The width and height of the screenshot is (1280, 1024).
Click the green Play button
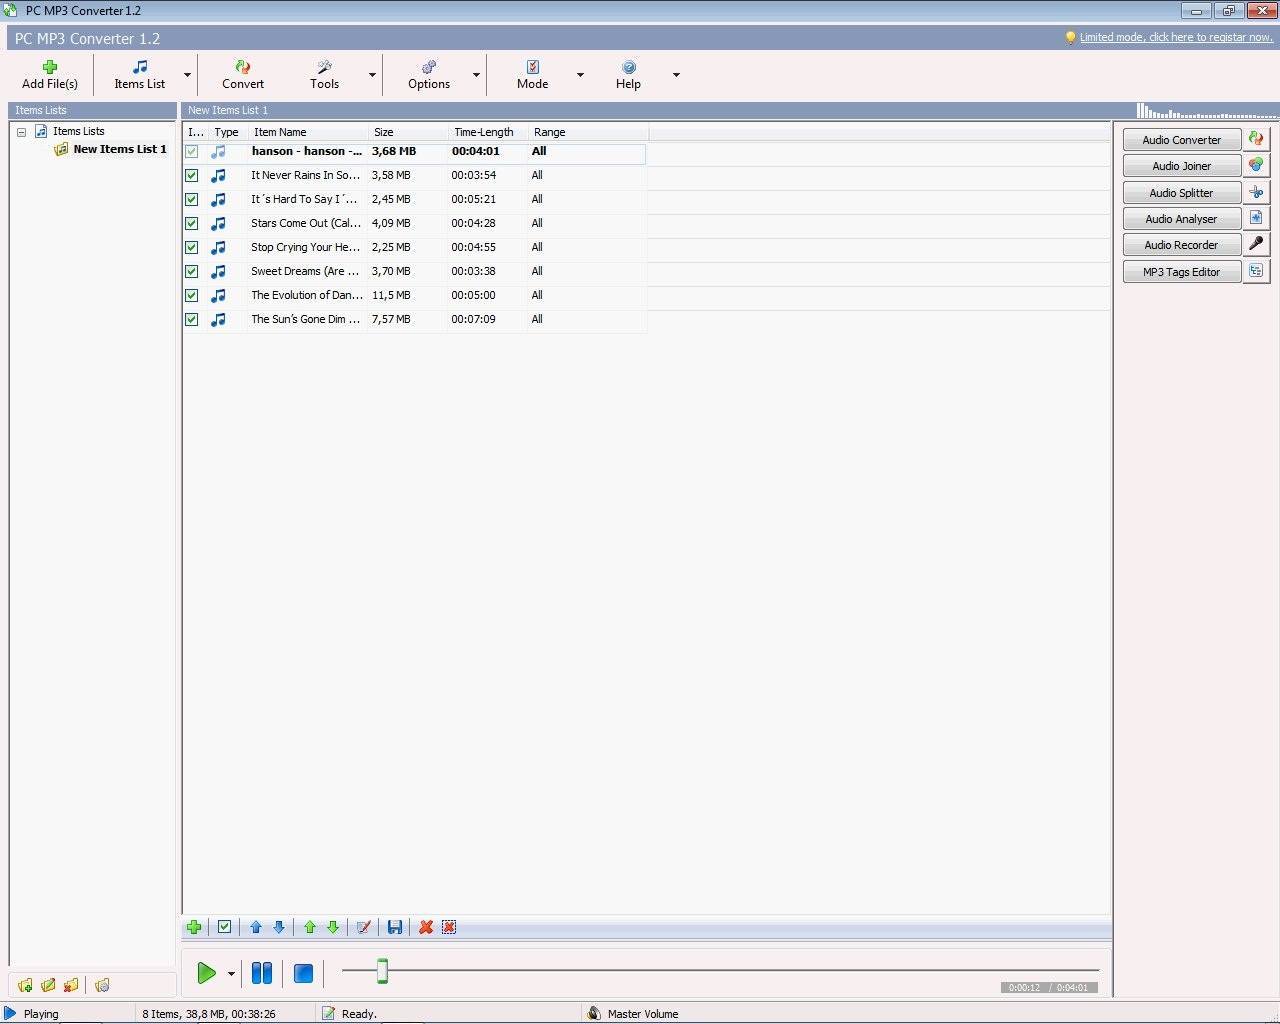tap(206, 973)
